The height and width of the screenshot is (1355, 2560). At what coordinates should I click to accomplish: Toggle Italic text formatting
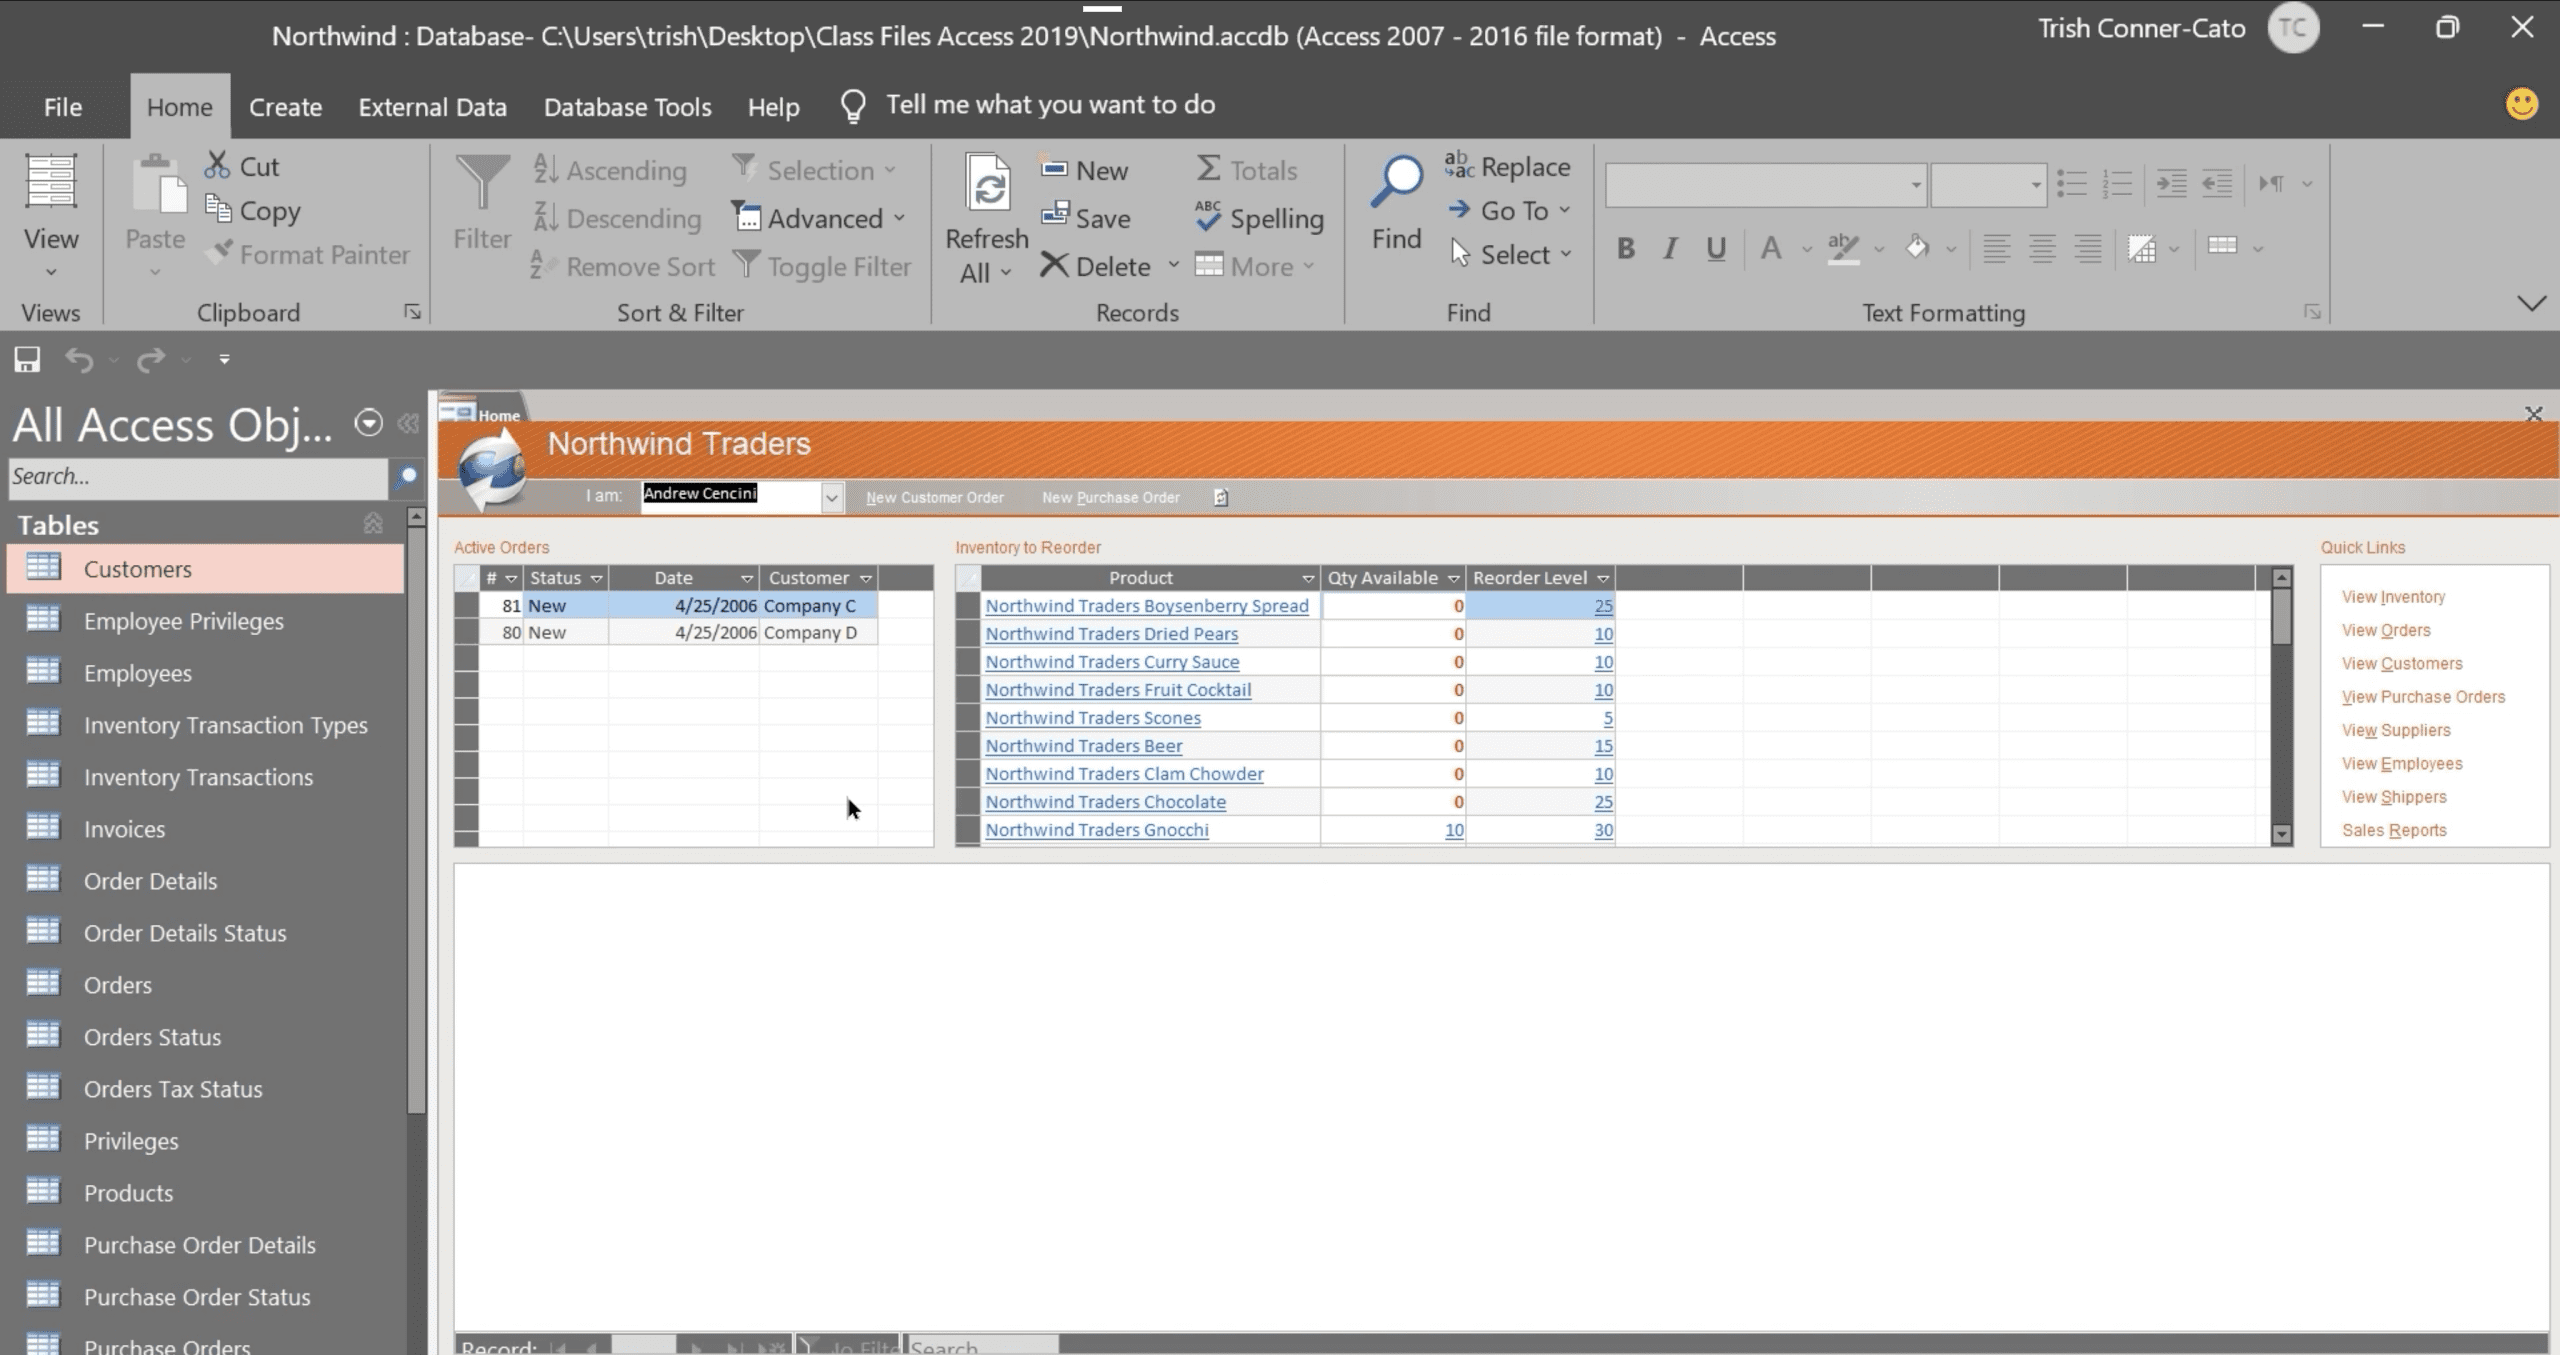(1670, 248)
